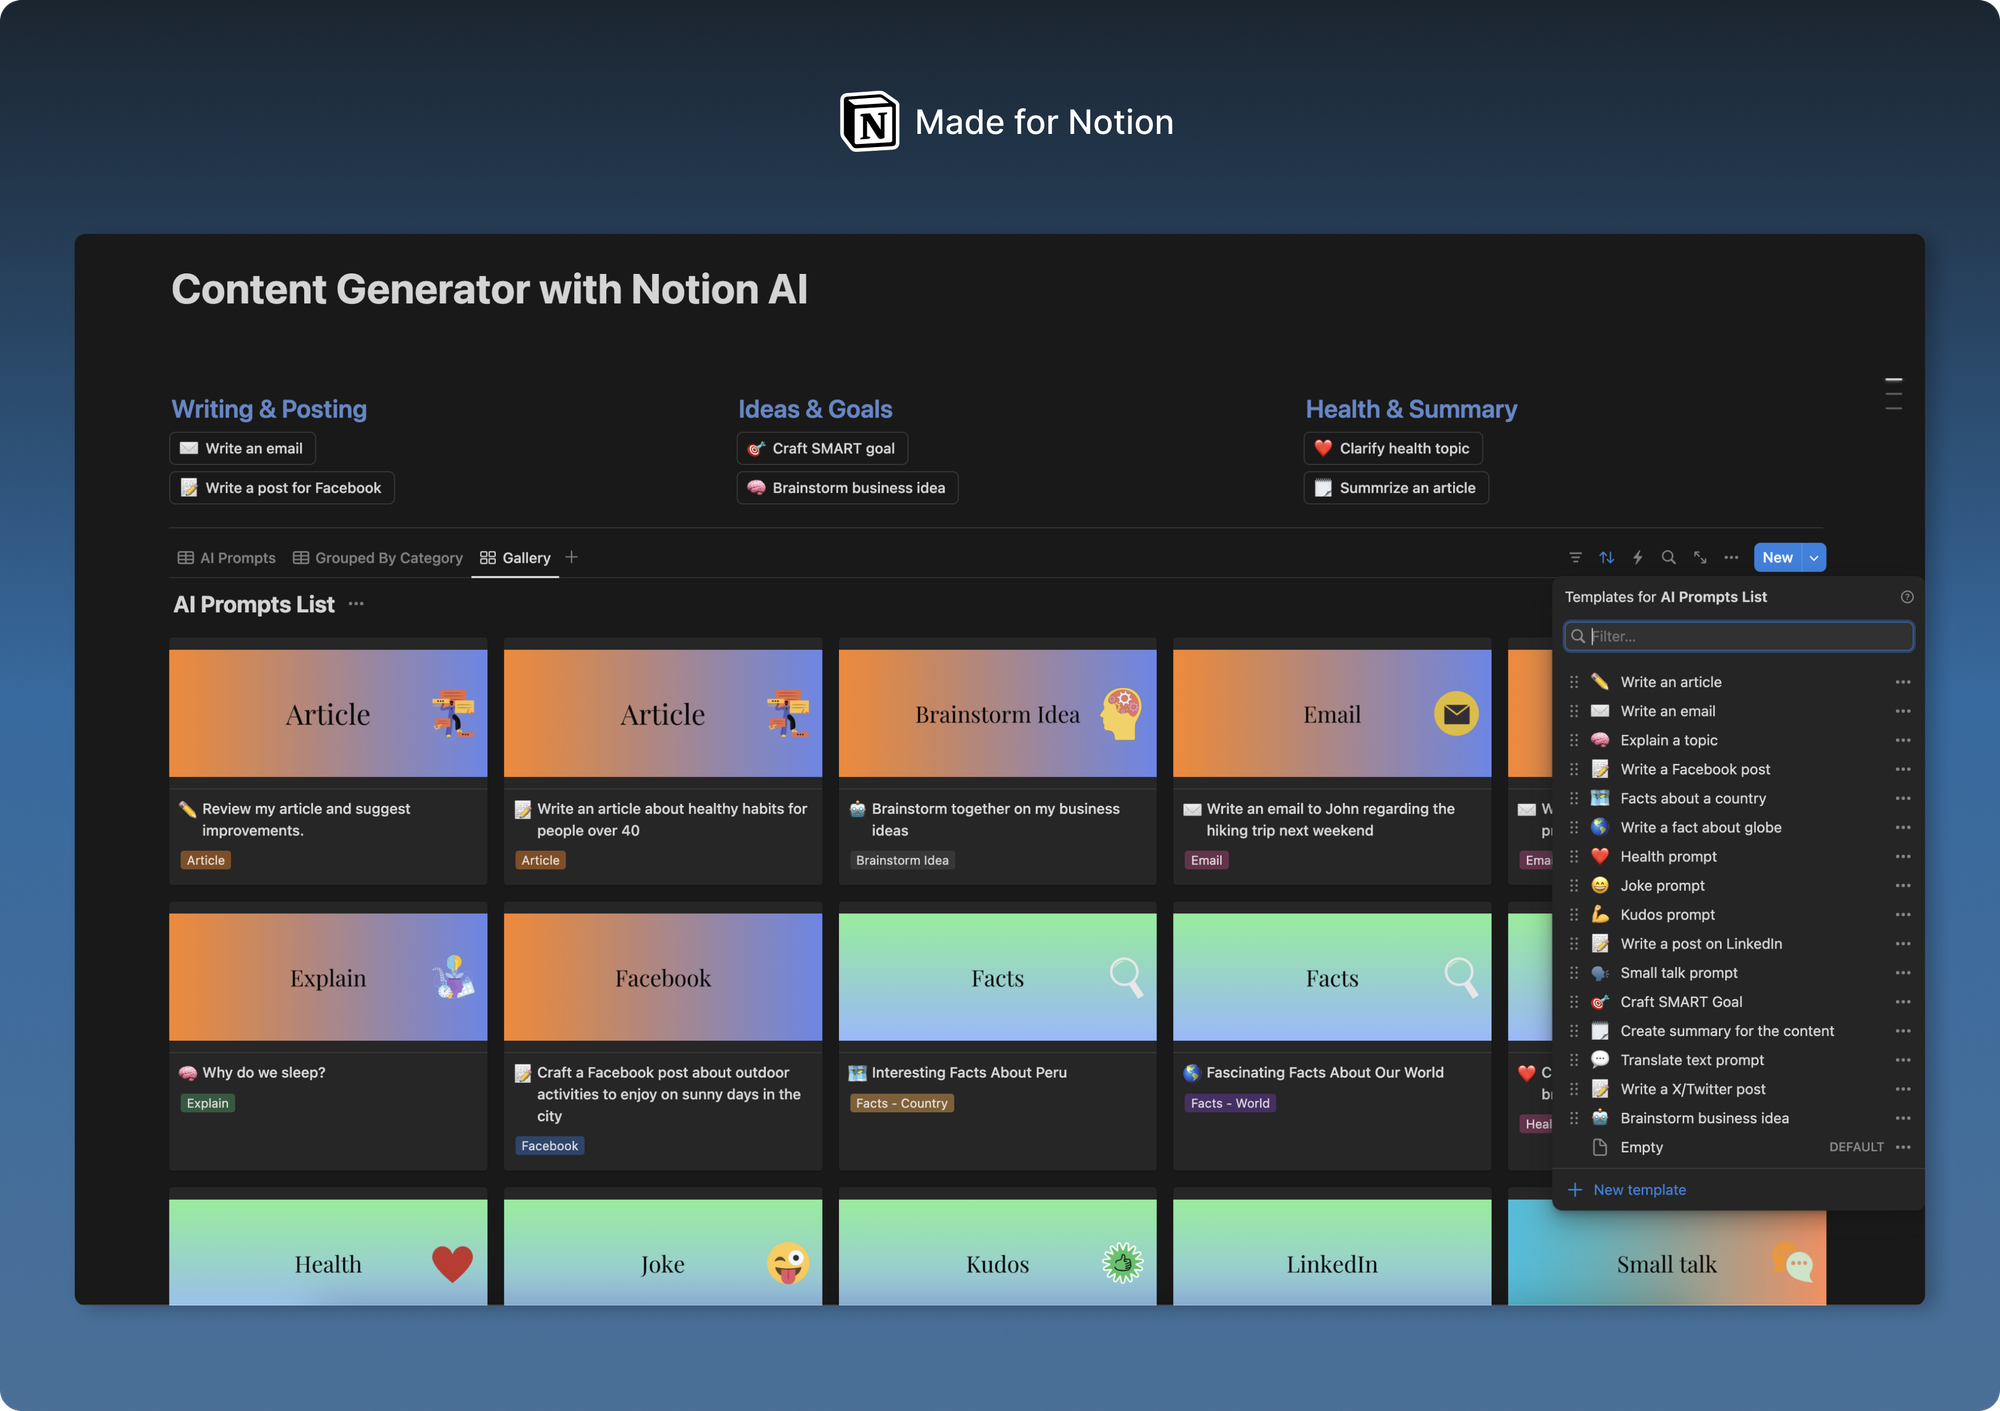
Task: Expand the database using the diagonal arrows icon
Action: (1700, 557)
